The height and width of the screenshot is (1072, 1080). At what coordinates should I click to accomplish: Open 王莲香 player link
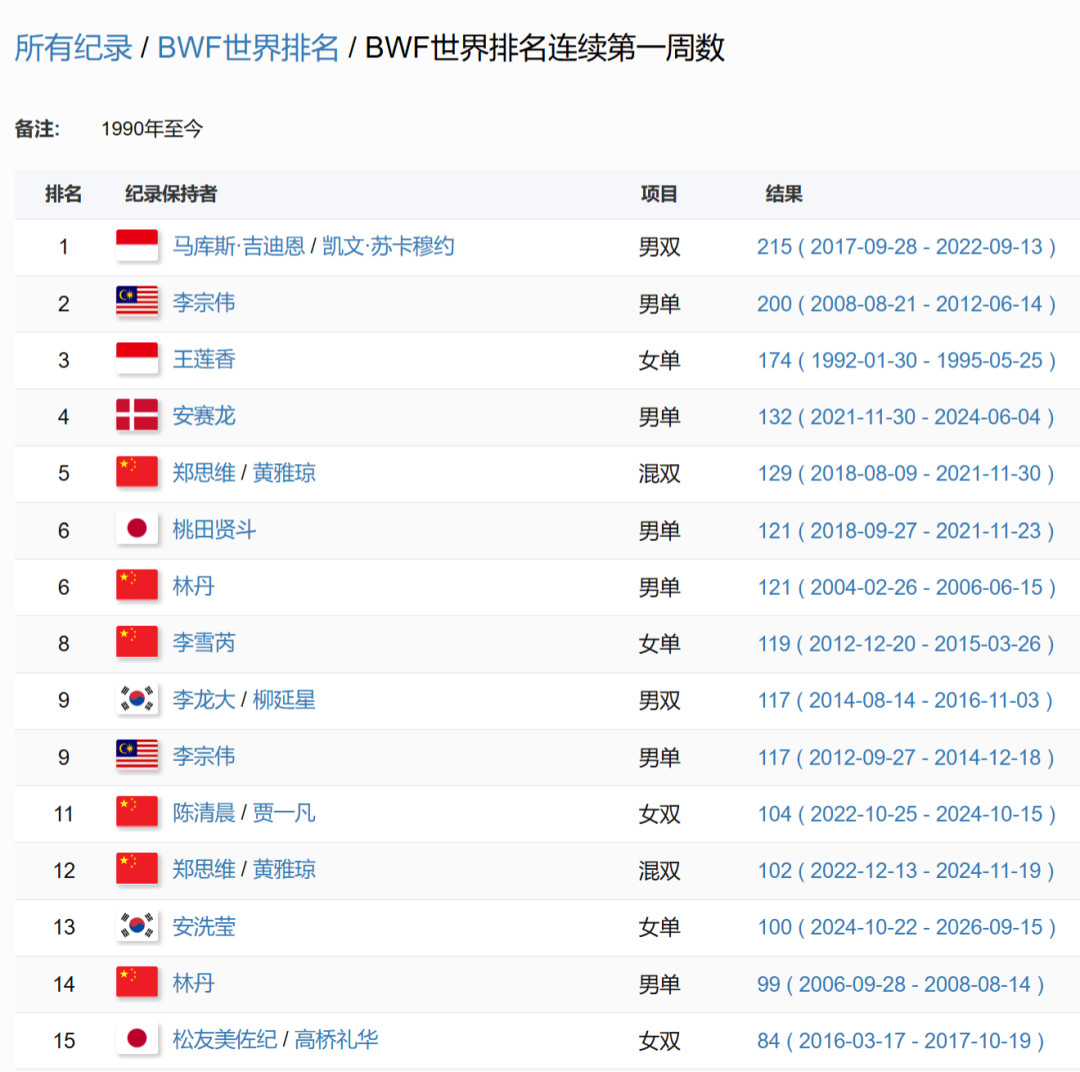click(x=204, y=360)
